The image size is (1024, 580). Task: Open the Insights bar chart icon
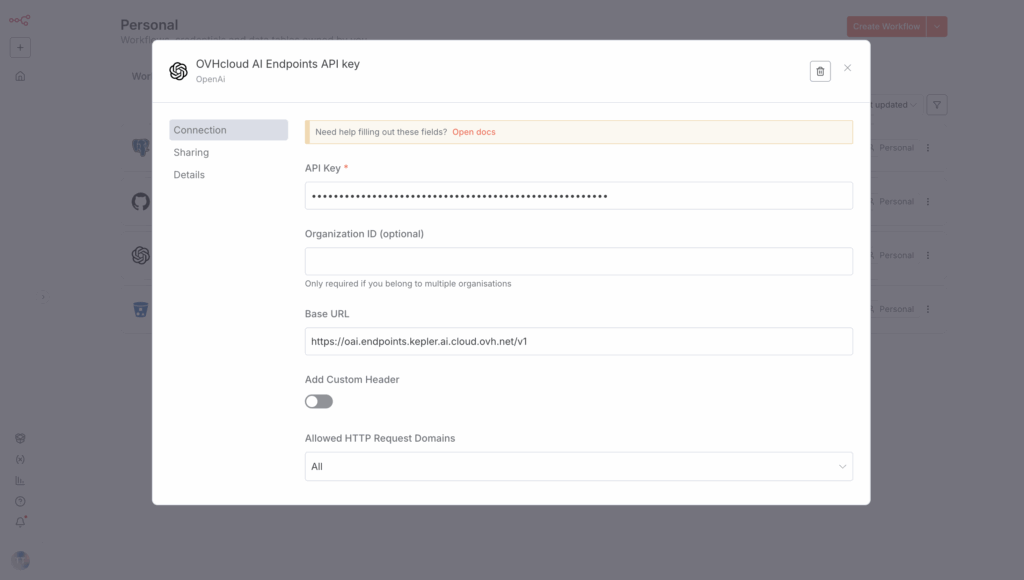pyautogui.click(x=20, y=480)
